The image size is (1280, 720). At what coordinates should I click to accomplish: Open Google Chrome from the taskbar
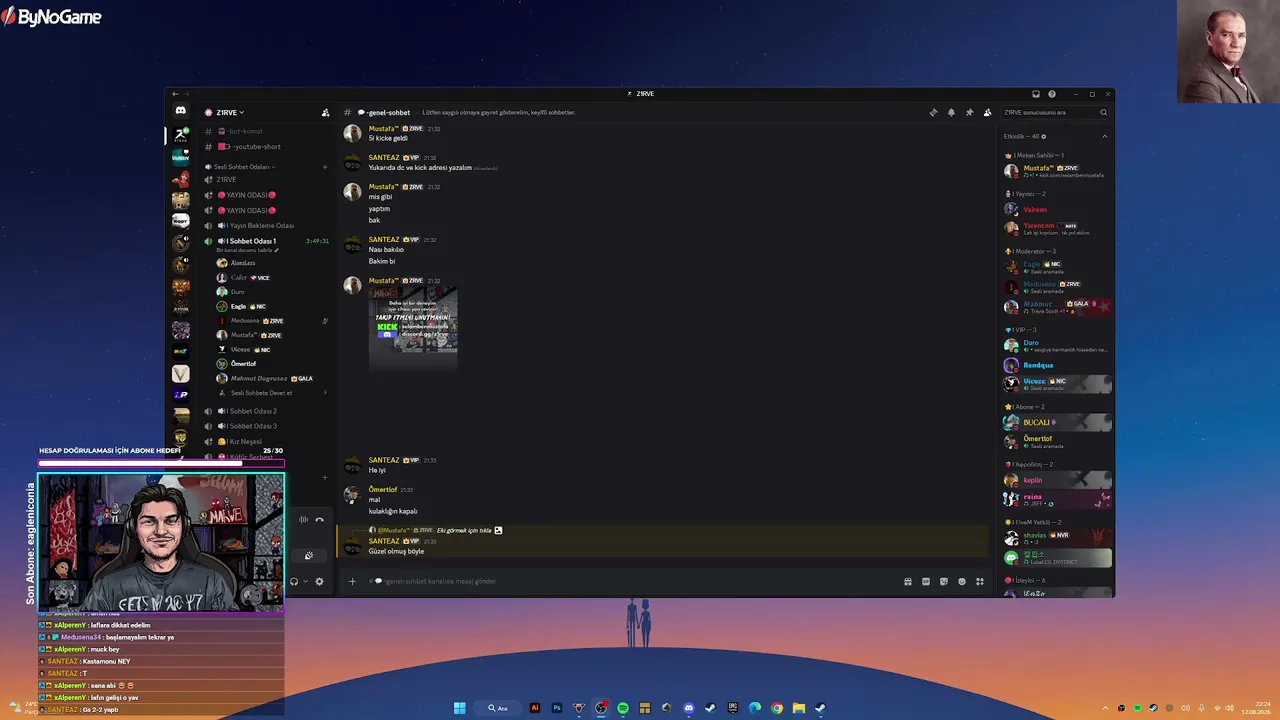point(777,708)
